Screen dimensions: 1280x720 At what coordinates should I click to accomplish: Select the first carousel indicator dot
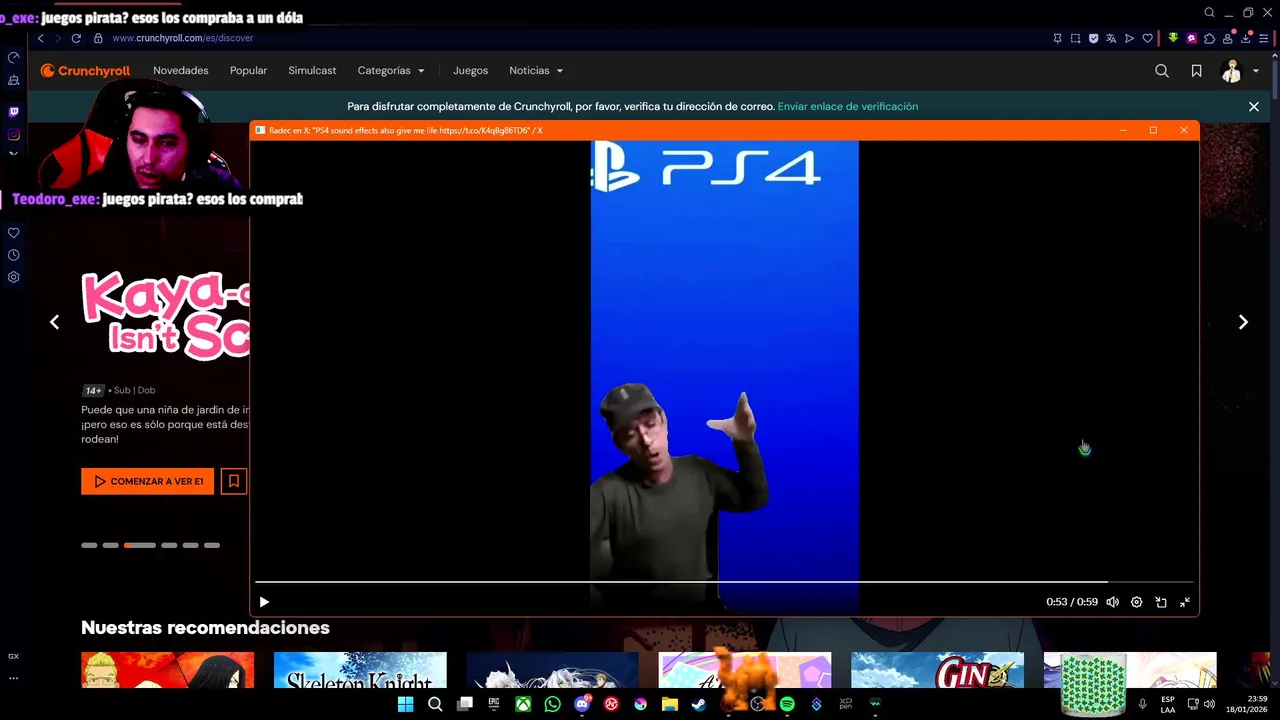[x=89, y=545]
